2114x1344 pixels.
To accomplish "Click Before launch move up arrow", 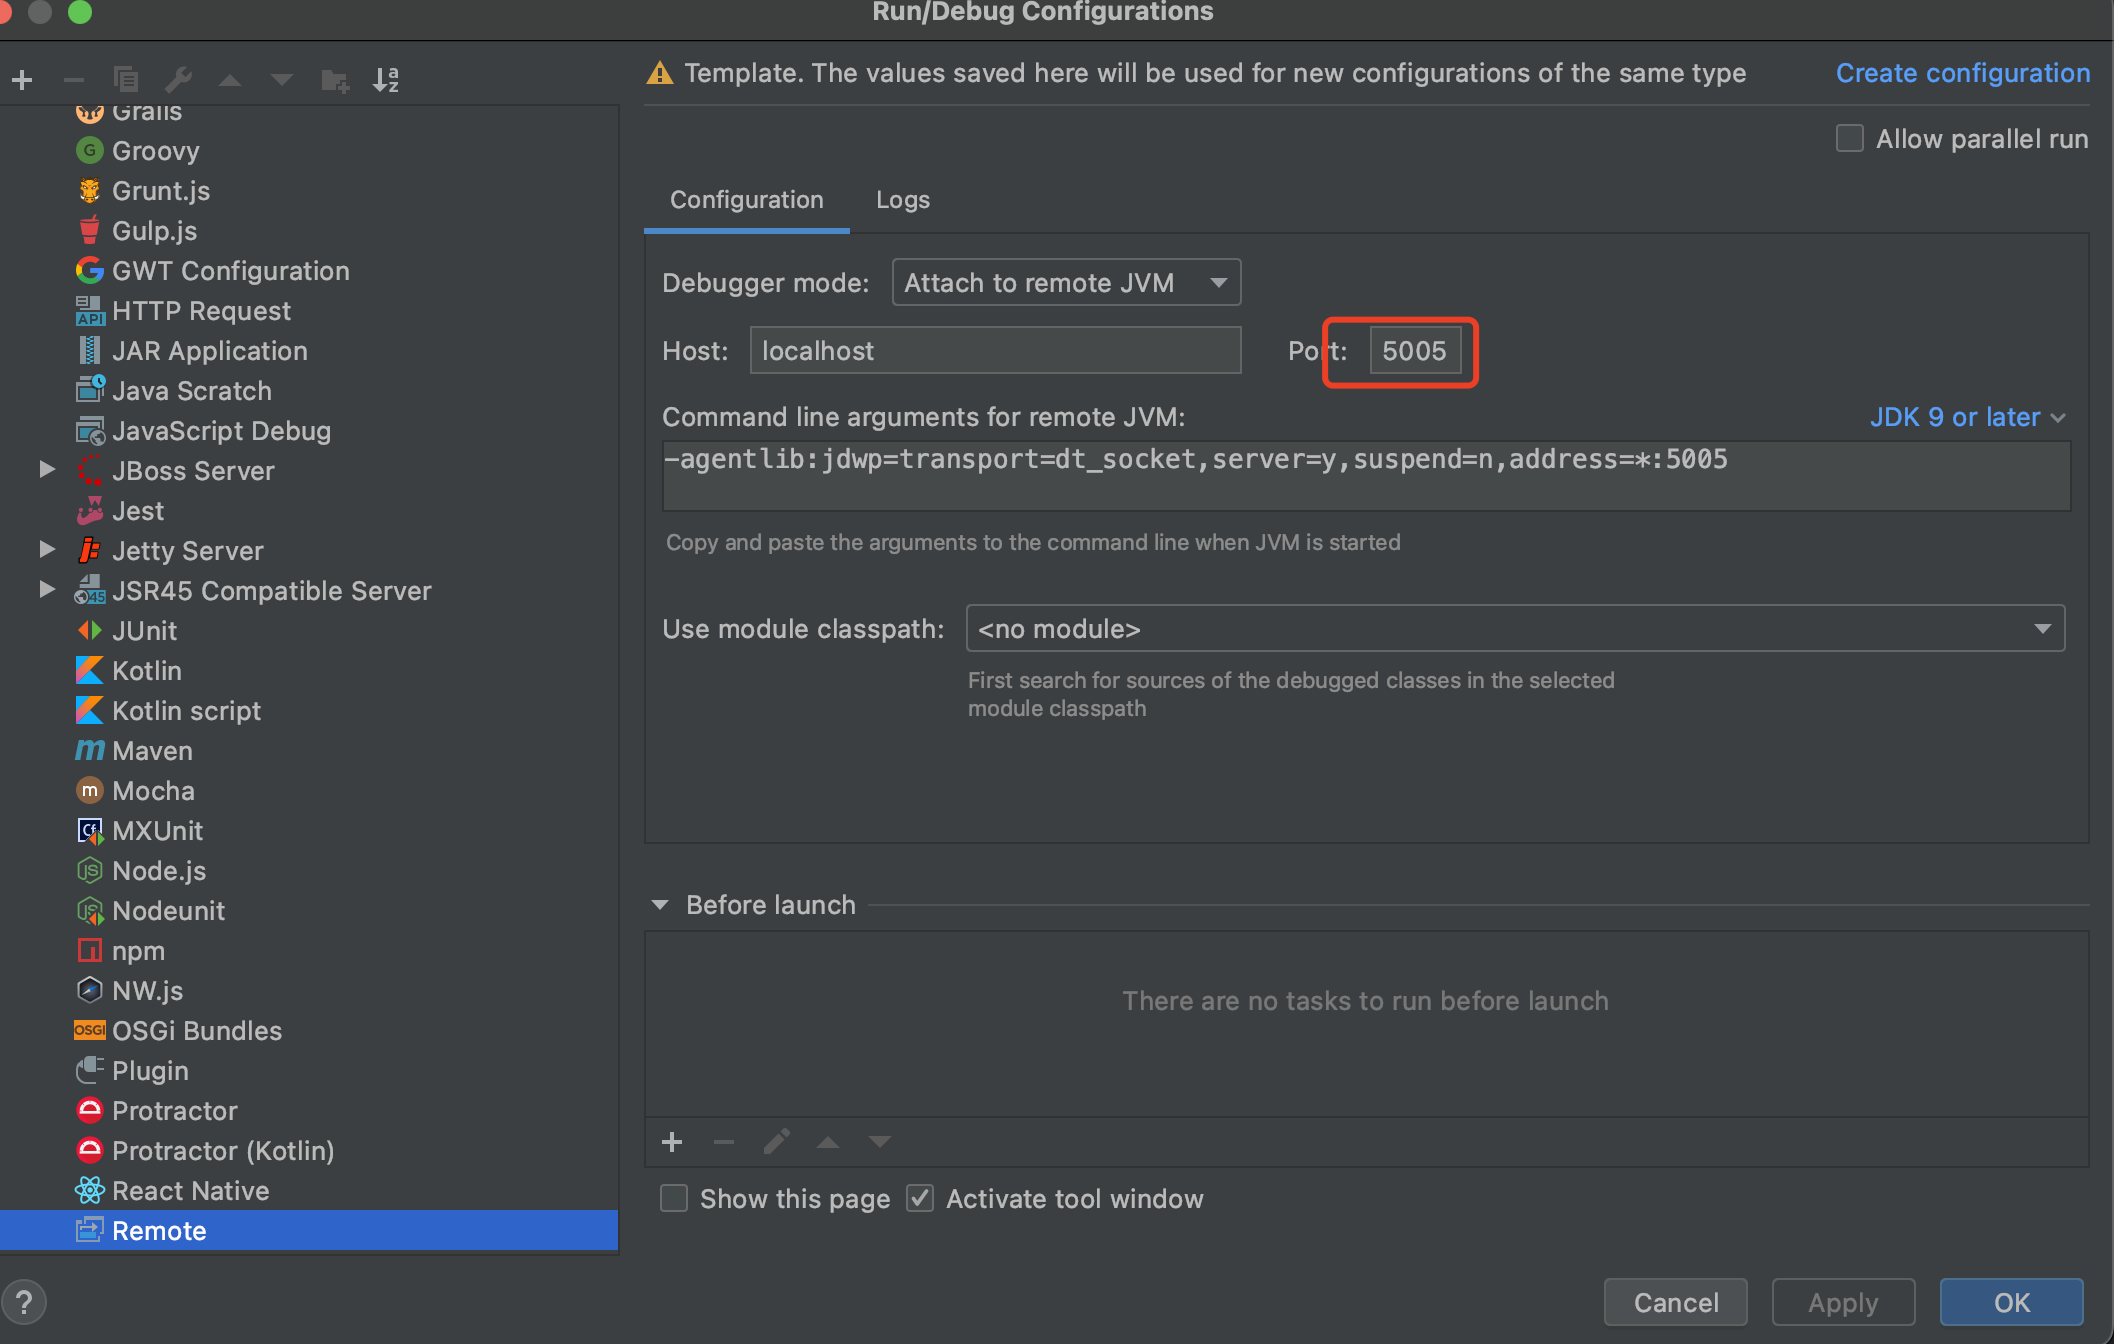I will [828, 1142].
